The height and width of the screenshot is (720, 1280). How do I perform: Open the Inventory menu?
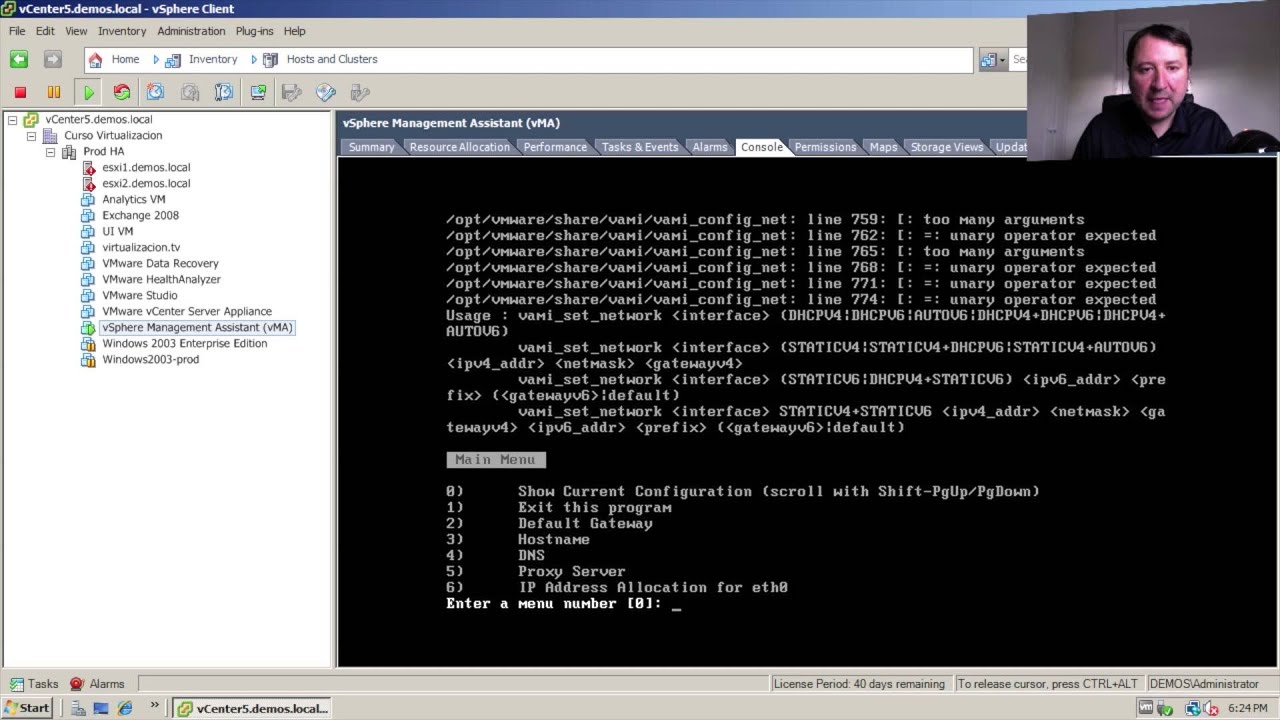point(122,31)
